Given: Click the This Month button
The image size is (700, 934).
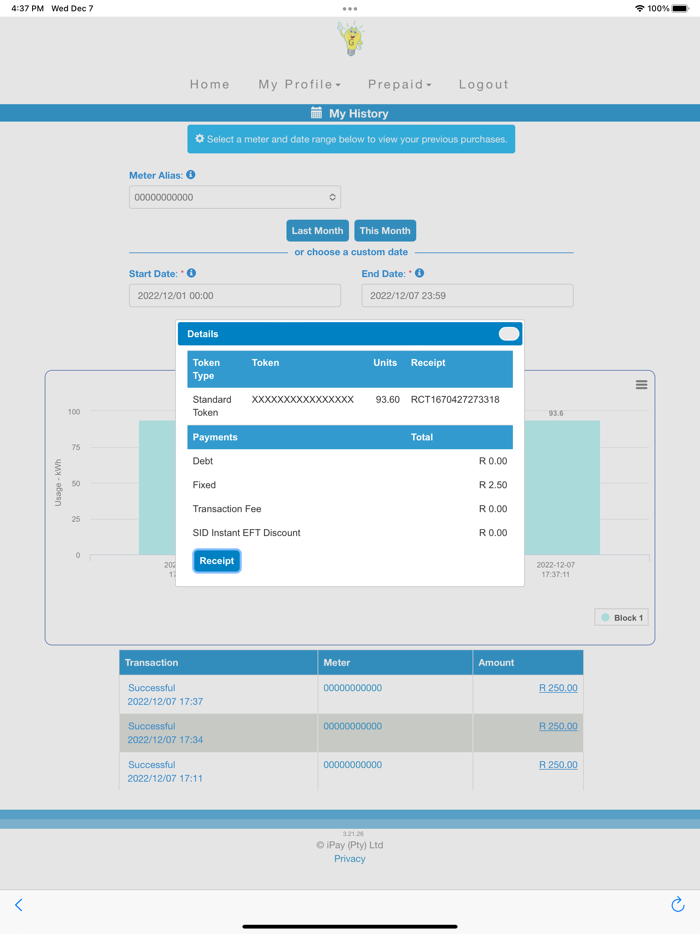Looking at the screenshot, I should (385, 231).
